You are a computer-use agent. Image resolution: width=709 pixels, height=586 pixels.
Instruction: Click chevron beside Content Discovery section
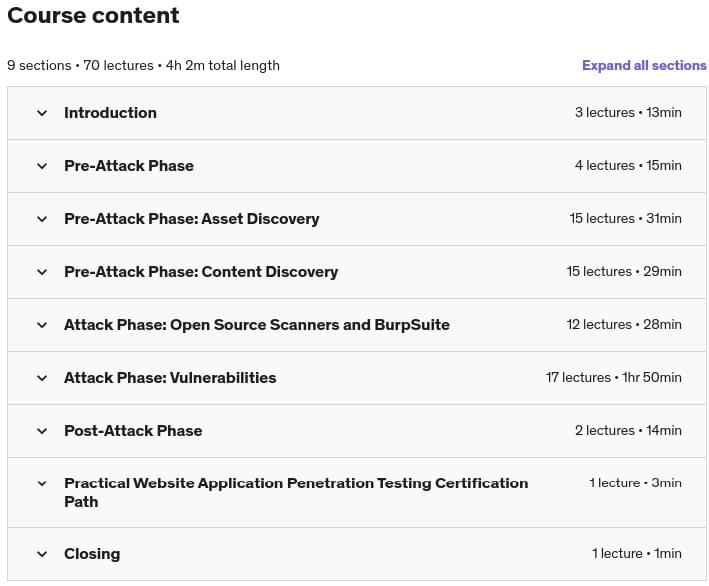click(42, 272)
